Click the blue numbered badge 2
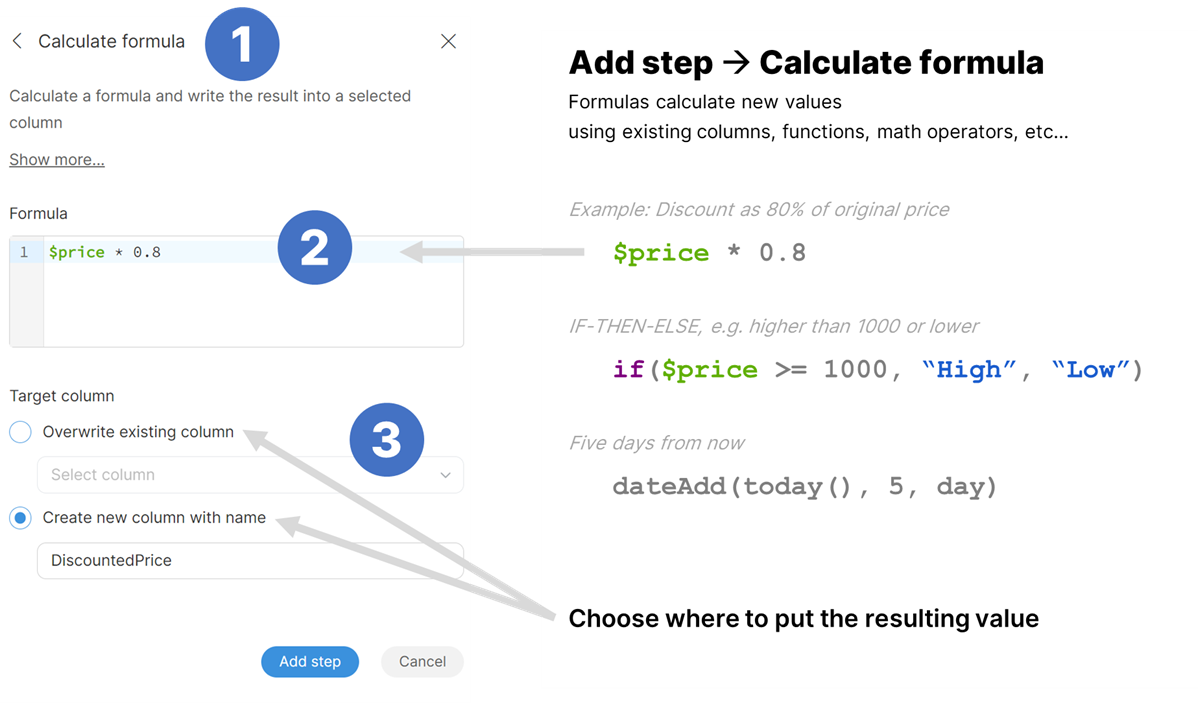The width and height of the screenshot is (1198, 703). 315,247
